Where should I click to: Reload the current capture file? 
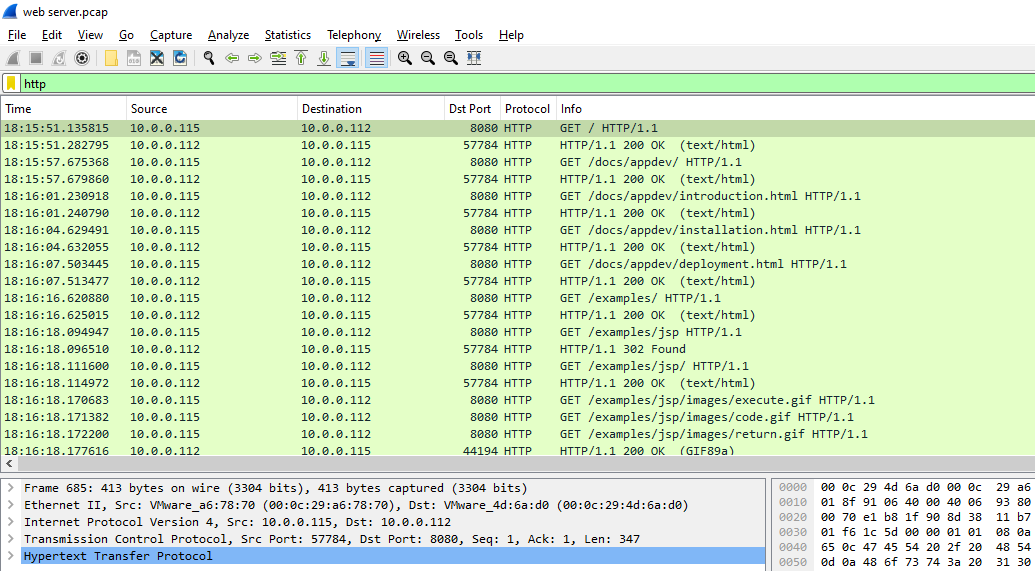pos(180,58)
